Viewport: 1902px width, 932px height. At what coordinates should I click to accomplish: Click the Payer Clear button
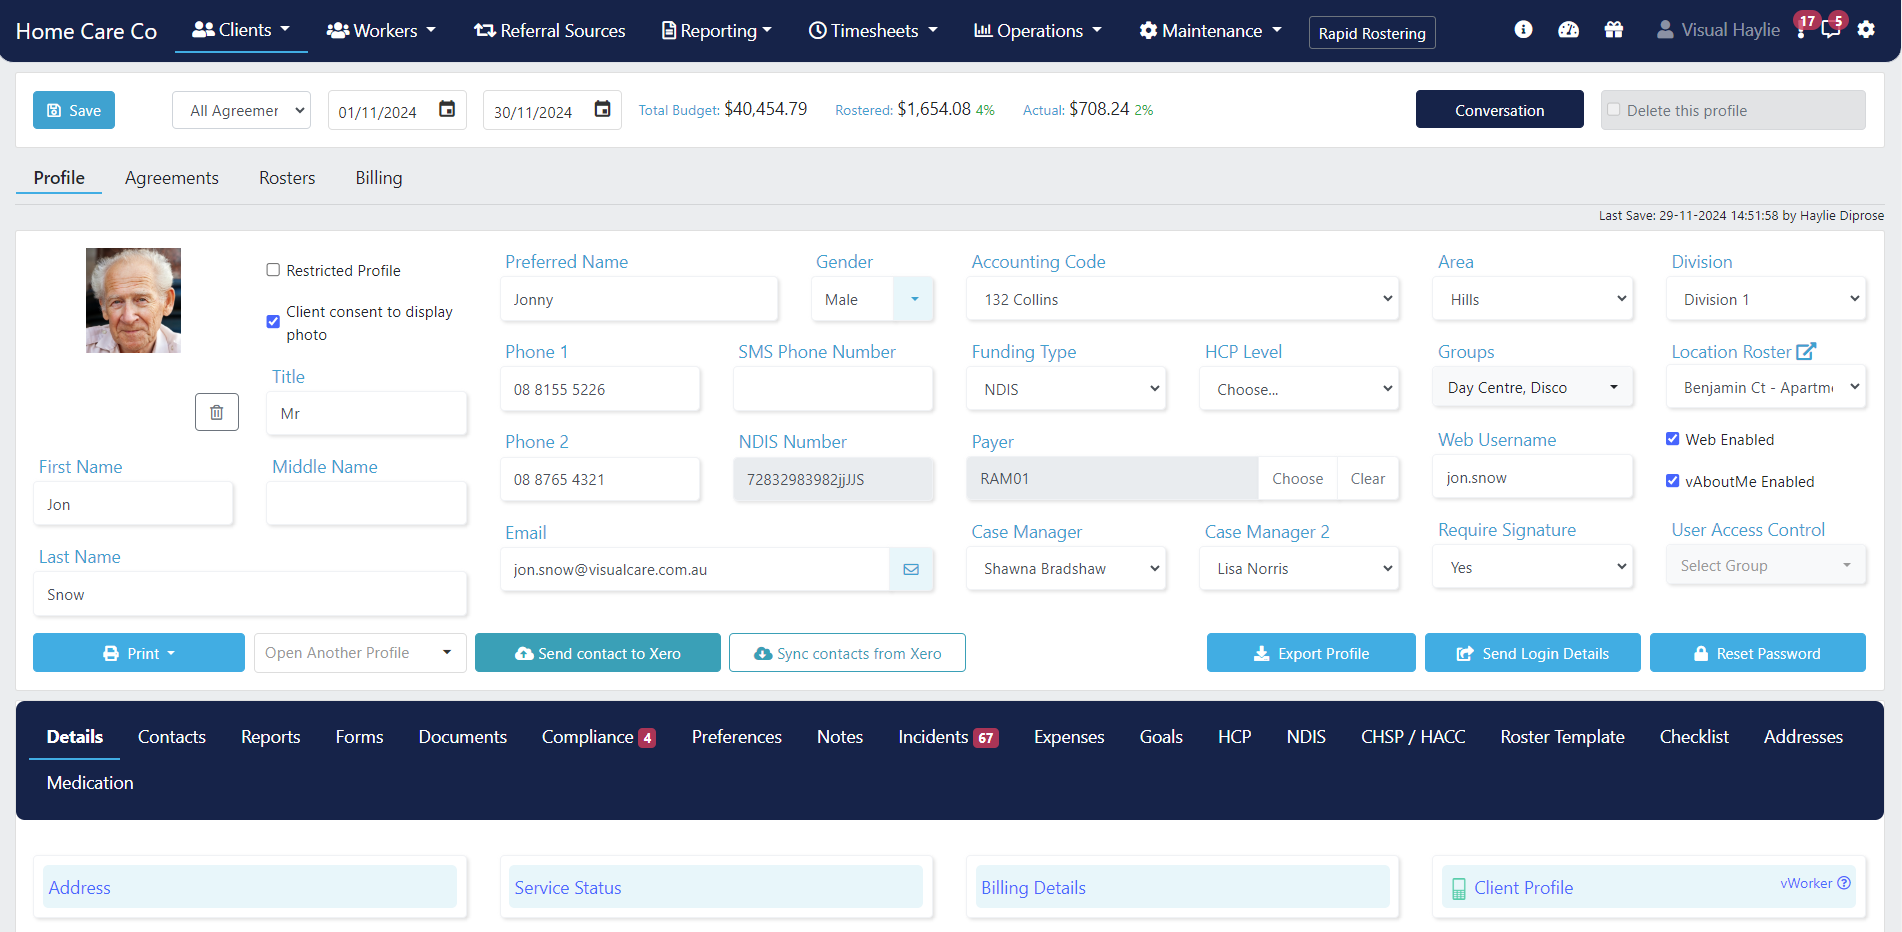click(x=1368, y=478)
